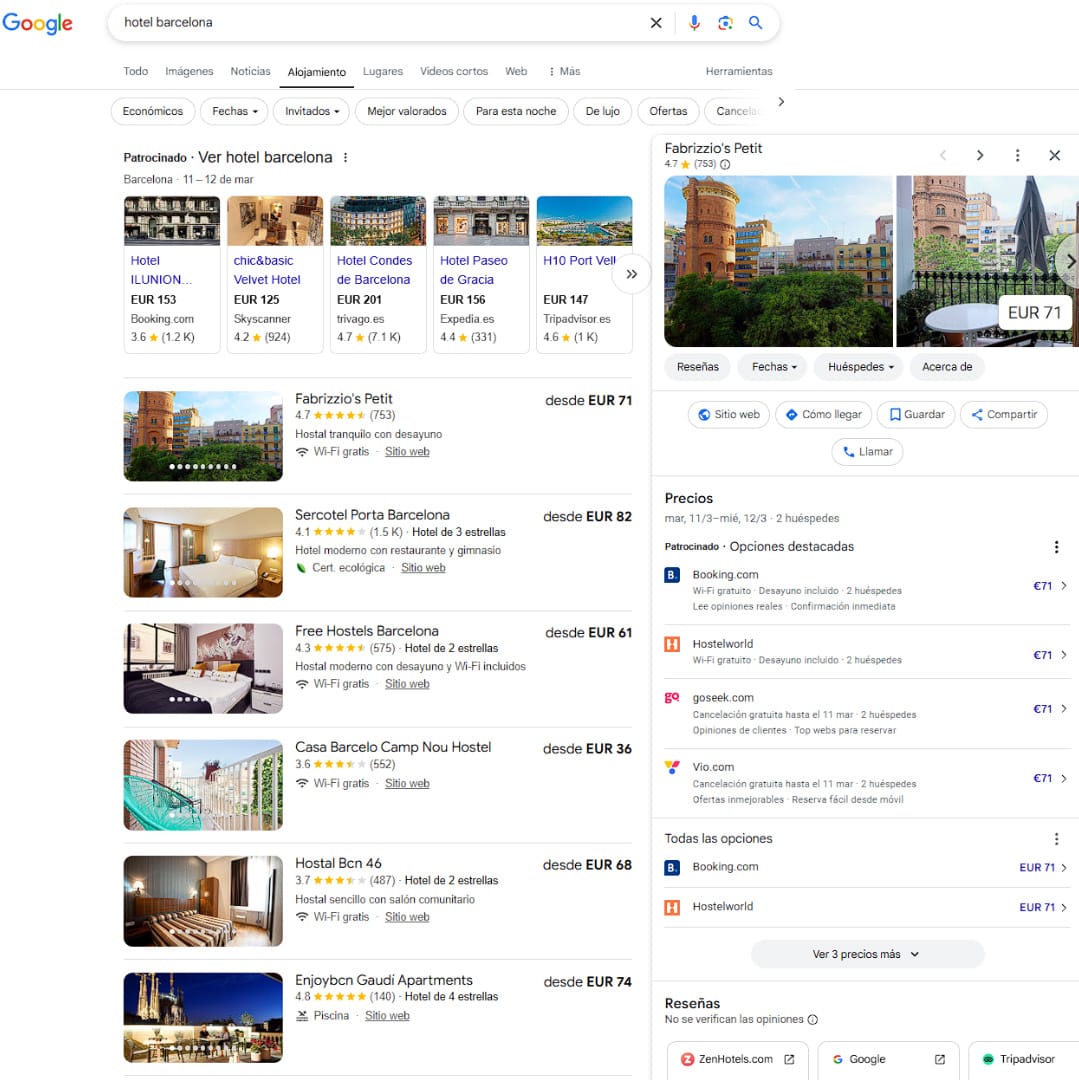Open more options in Fabrizzio's Petit panel
The height and width of the screenshot is (1080, 1079).
(1017, 156)
